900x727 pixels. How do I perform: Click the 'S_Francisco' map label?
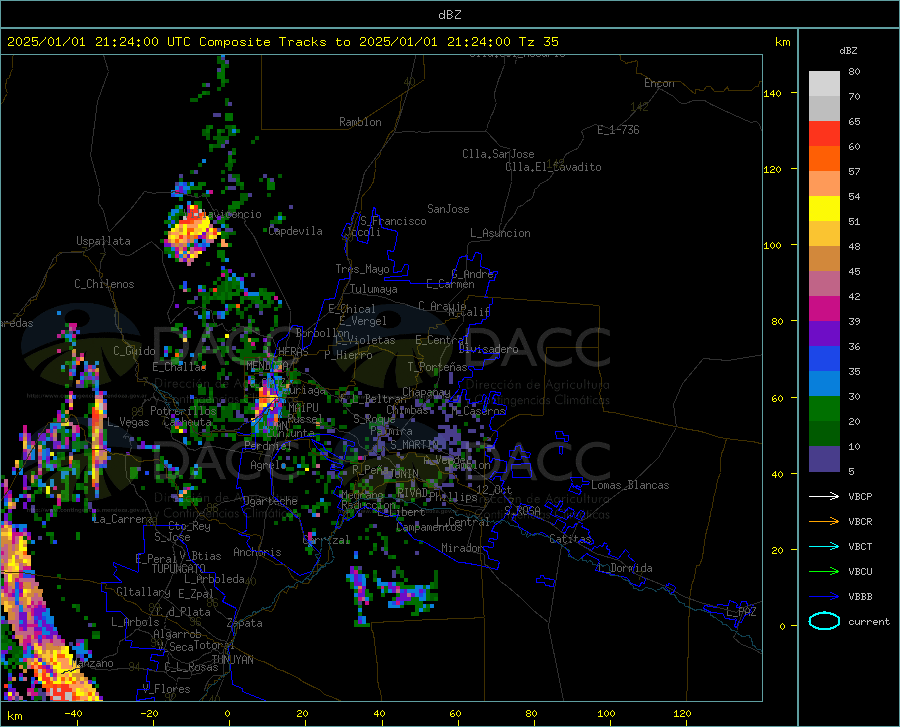pos(393,221)
